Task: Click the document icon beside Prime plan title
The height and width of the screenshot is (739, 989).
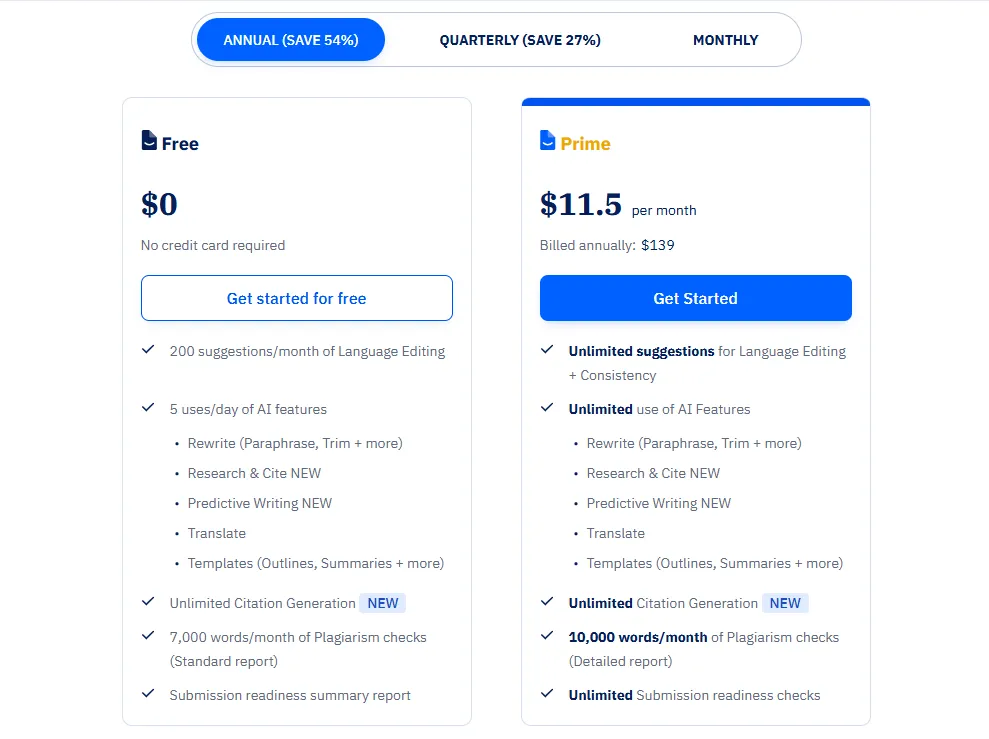Action: 547,143
